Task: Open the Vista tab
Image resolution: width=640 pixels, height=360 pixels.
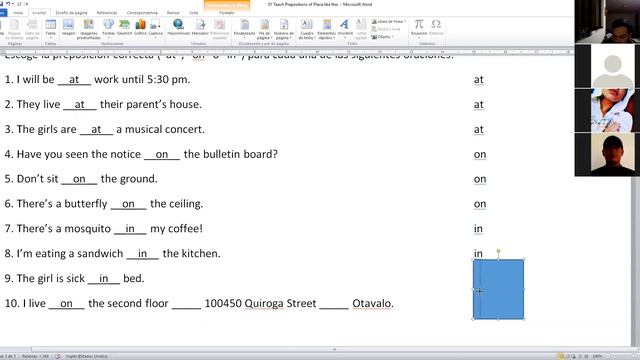Action: tap(193, 13)
